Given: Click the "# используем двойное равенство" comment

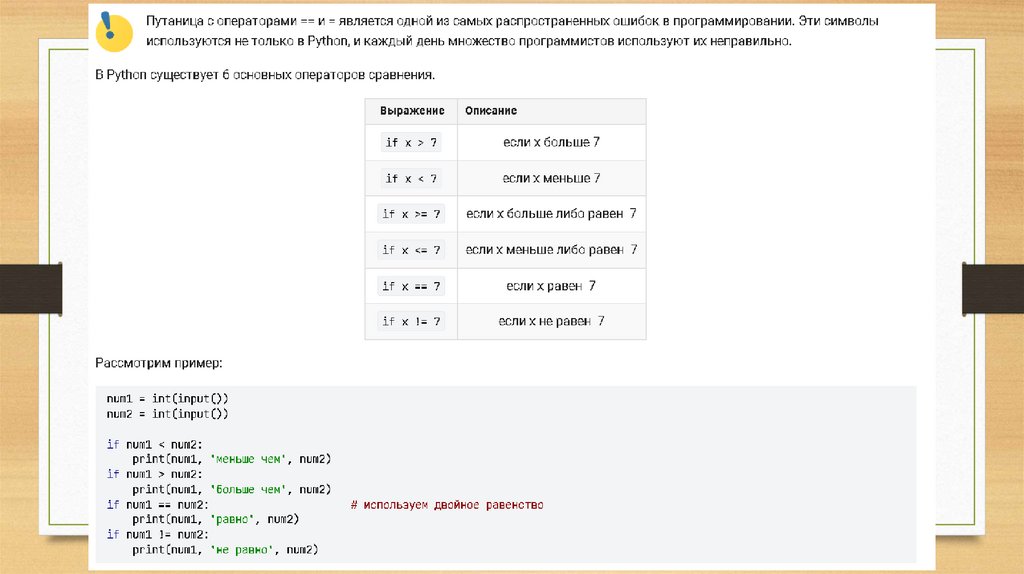Looking at the screenshot, I should pyautogui.click(x=447, y=505).
